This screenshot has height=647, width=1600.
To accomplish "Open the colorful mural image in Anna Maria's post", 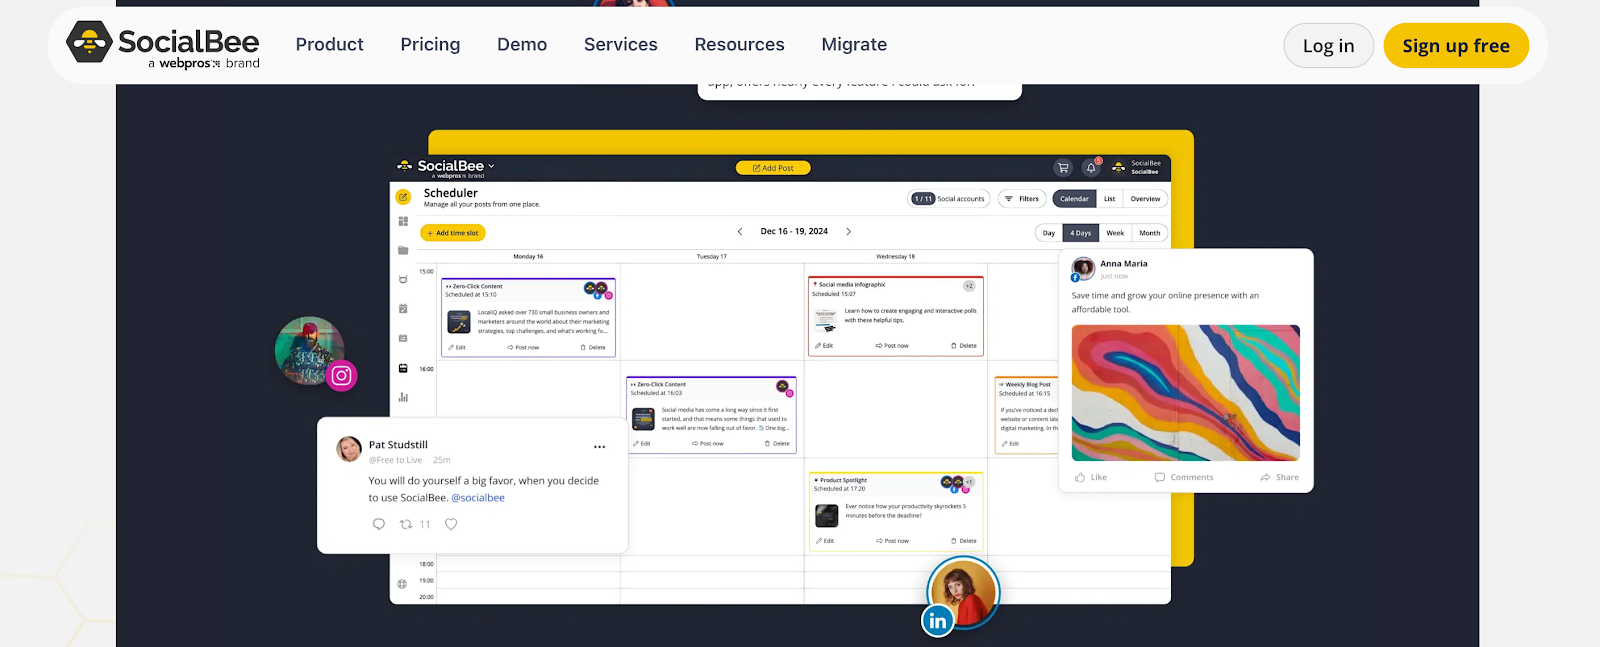I will [1185, 393].
